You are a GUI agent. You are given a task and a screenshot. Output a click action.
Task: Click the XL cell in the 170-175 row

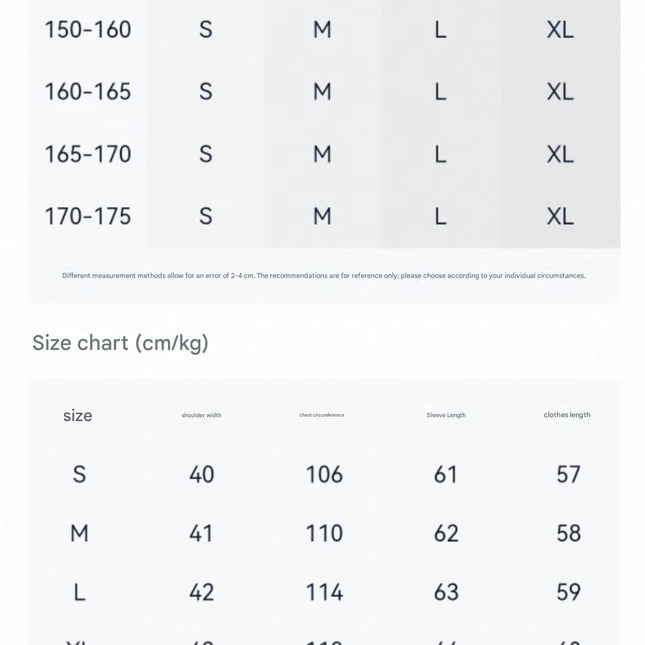[560, 216]
